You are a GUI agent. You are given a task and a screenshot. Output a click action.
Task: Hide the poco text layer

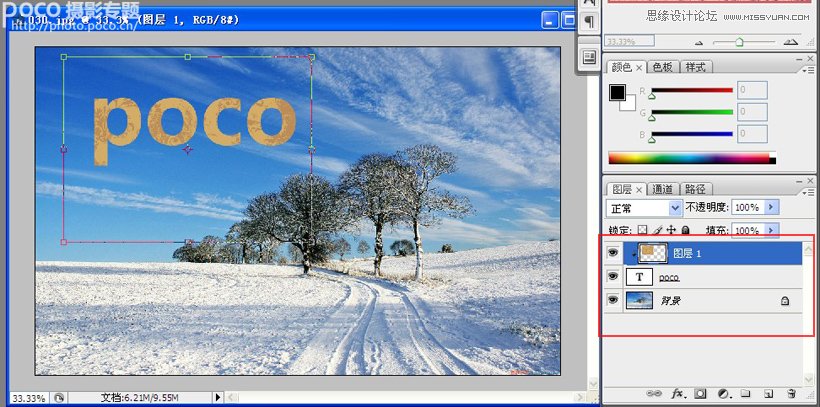[x=613, y=276]
